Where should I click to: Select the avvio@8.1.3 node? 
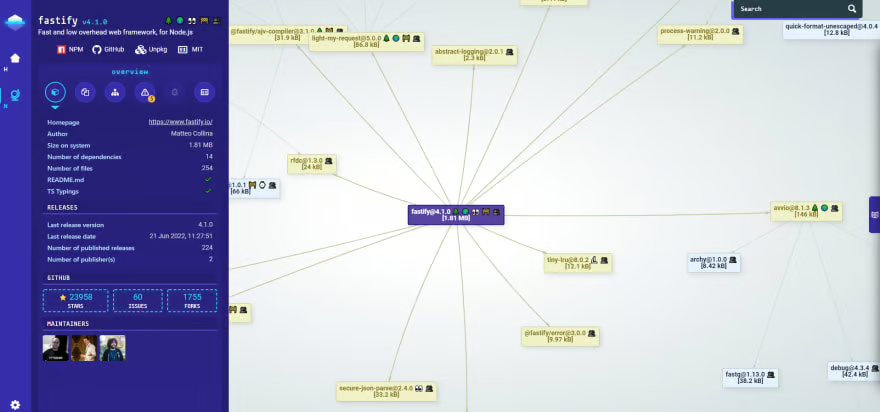tap(806, 211)
